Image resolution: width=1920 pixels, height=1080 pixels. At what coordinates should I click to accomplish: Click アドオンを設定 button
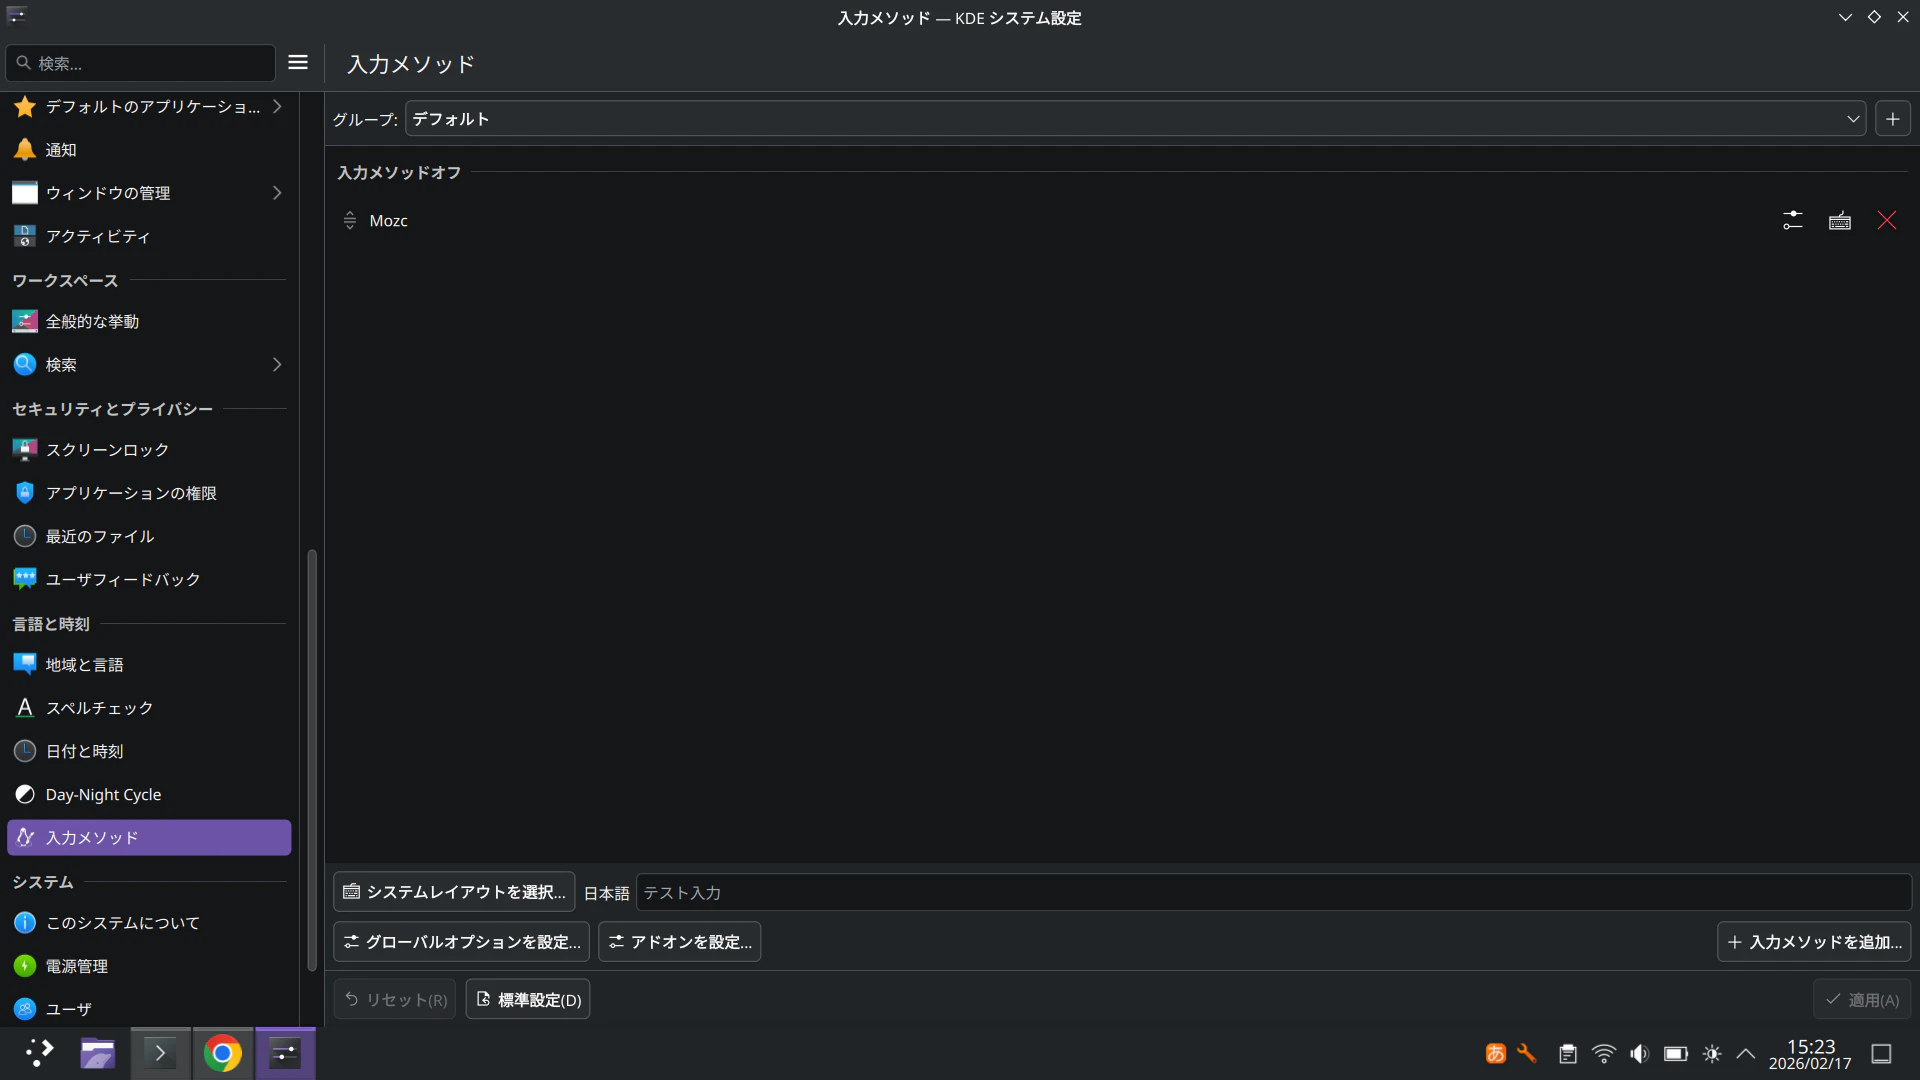(x=680, y=941)
